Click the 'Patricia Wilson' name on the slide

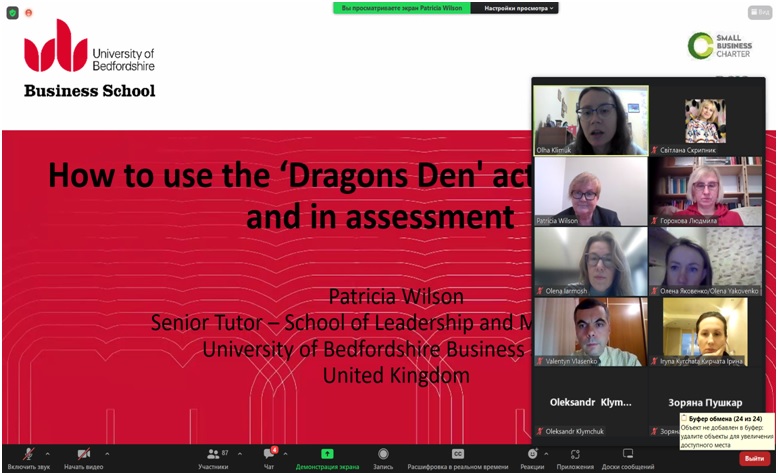396,296
